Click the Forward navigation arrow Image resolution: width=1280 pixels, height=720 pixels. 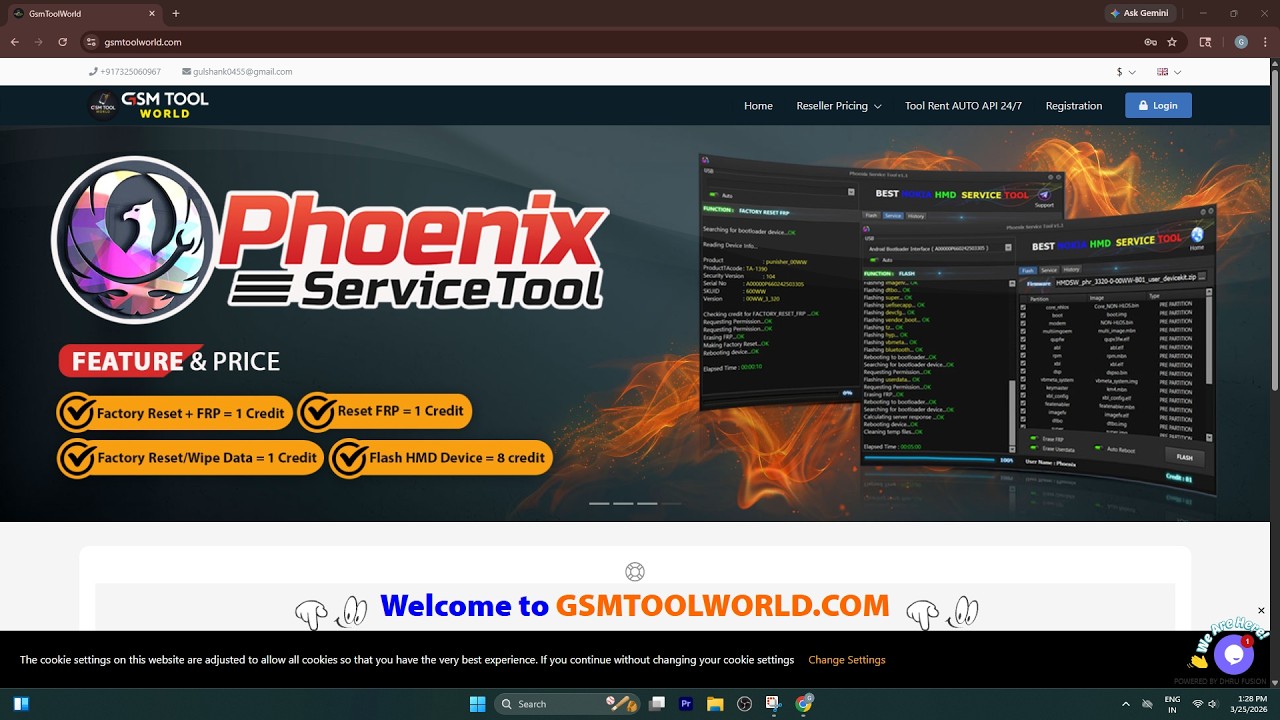pos(38,42)
